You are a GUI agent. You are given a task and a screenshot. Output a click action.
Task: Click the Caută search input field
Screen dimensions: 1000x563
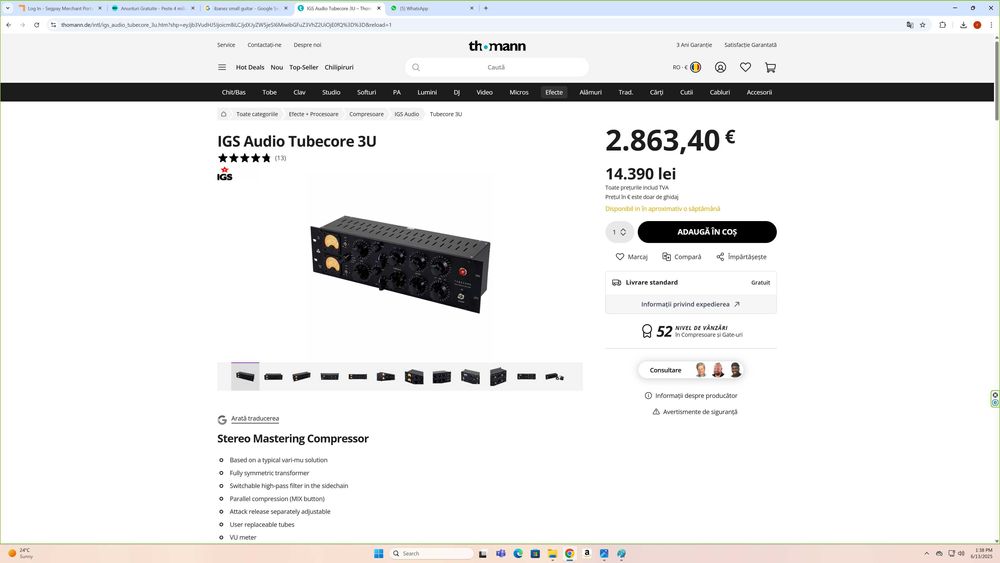[496, 67]
